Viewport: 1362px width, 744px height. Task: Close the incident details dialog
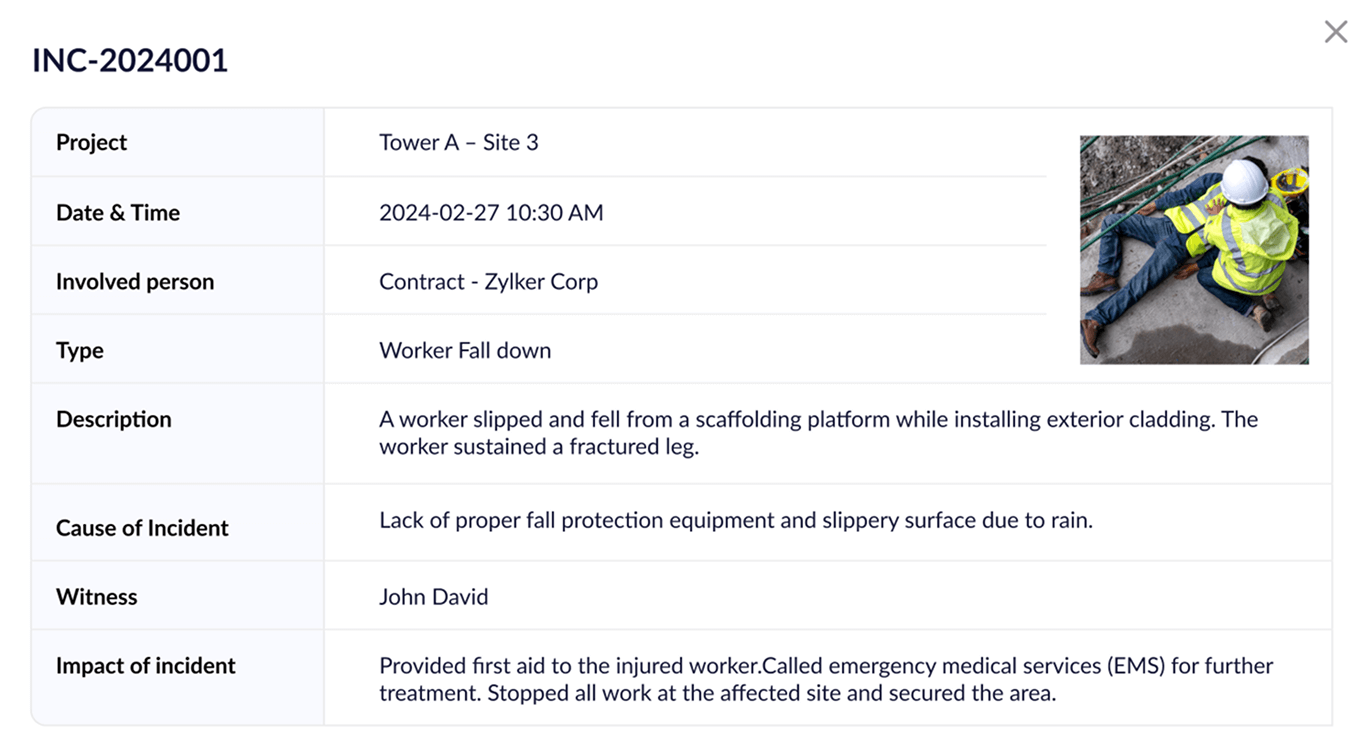coord(1335,32)
